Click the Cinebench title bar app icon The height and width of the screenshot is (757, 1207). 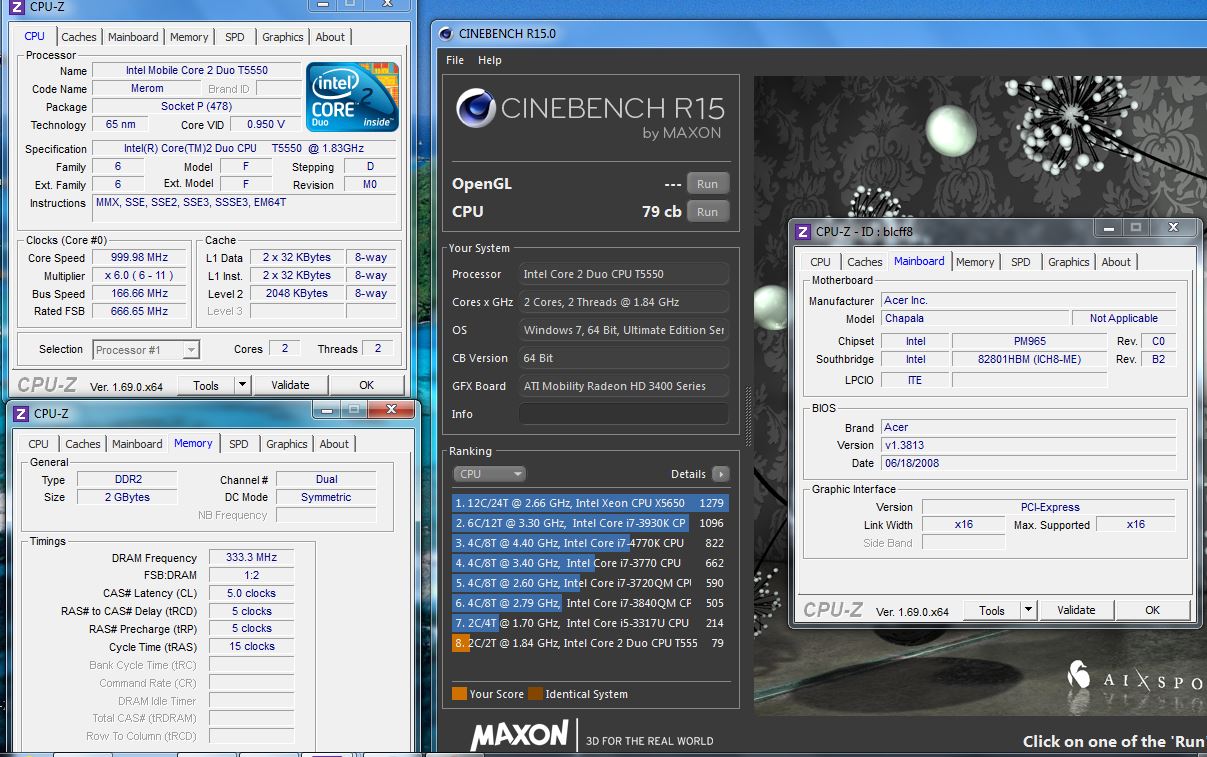coord(446,33)
